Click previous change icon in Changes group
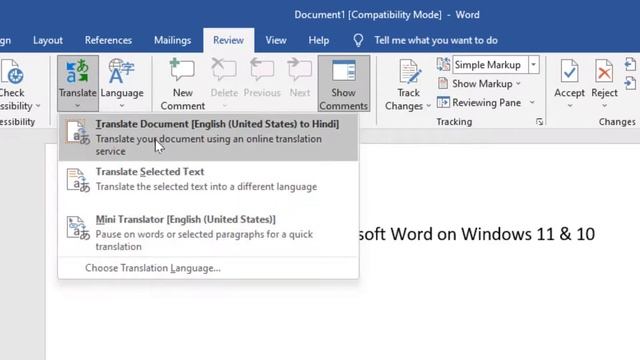640x360 pixels. [x=630, y=64]
